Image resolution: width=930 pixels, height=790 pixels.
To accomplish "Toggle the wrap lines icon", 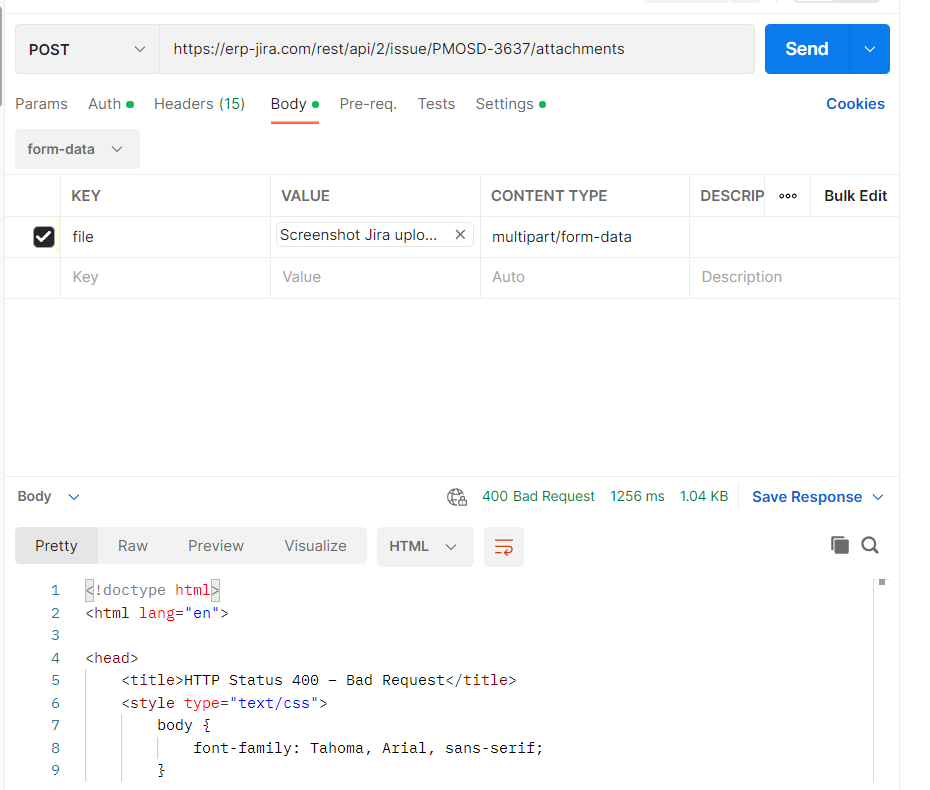I will tap(504, 546).
